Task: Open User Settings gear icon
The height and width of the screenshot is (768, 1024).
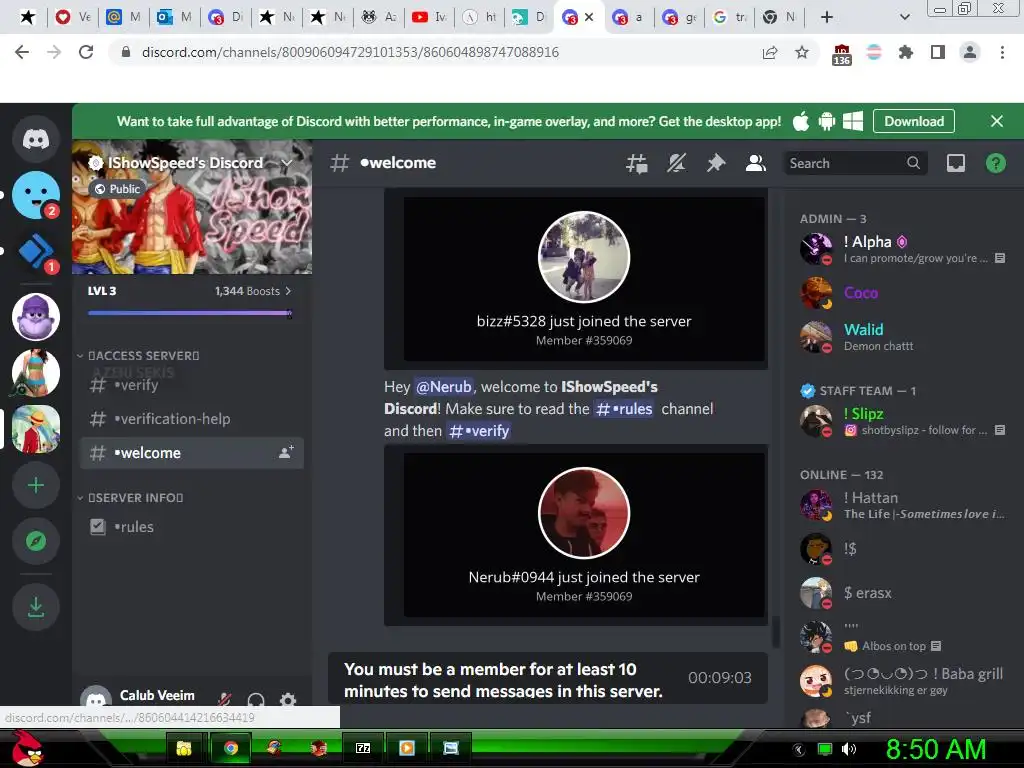Action: [x=288, y=699]
